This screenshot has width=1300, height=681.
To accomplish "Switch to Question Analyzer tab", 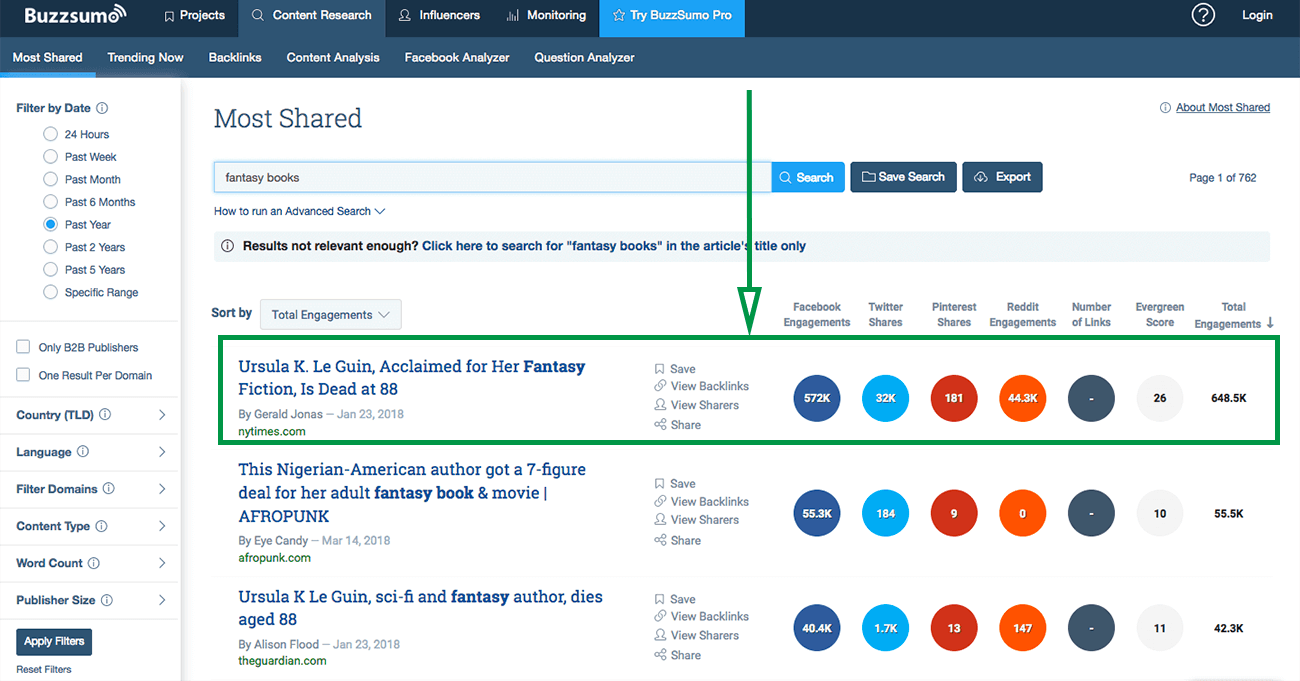I will pos(584,57).
